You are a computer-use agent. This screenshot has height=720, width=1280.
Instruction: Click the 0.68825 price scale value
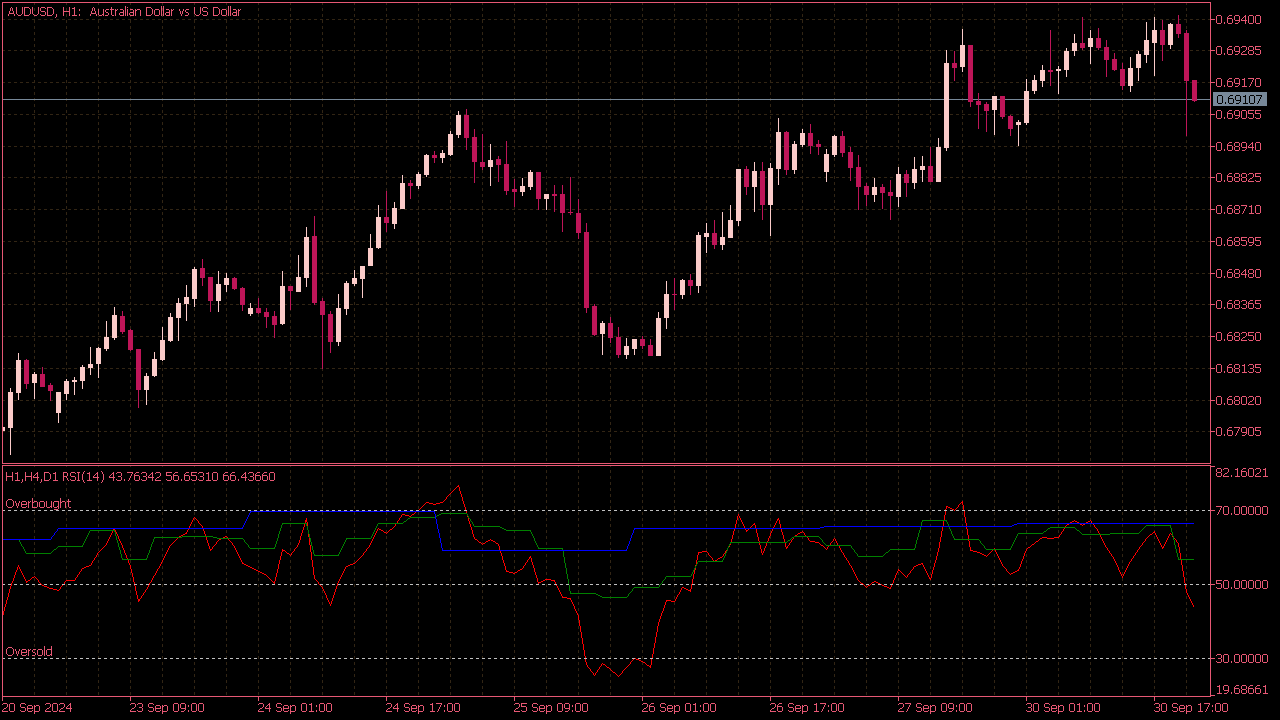(x=1239, y=178)
